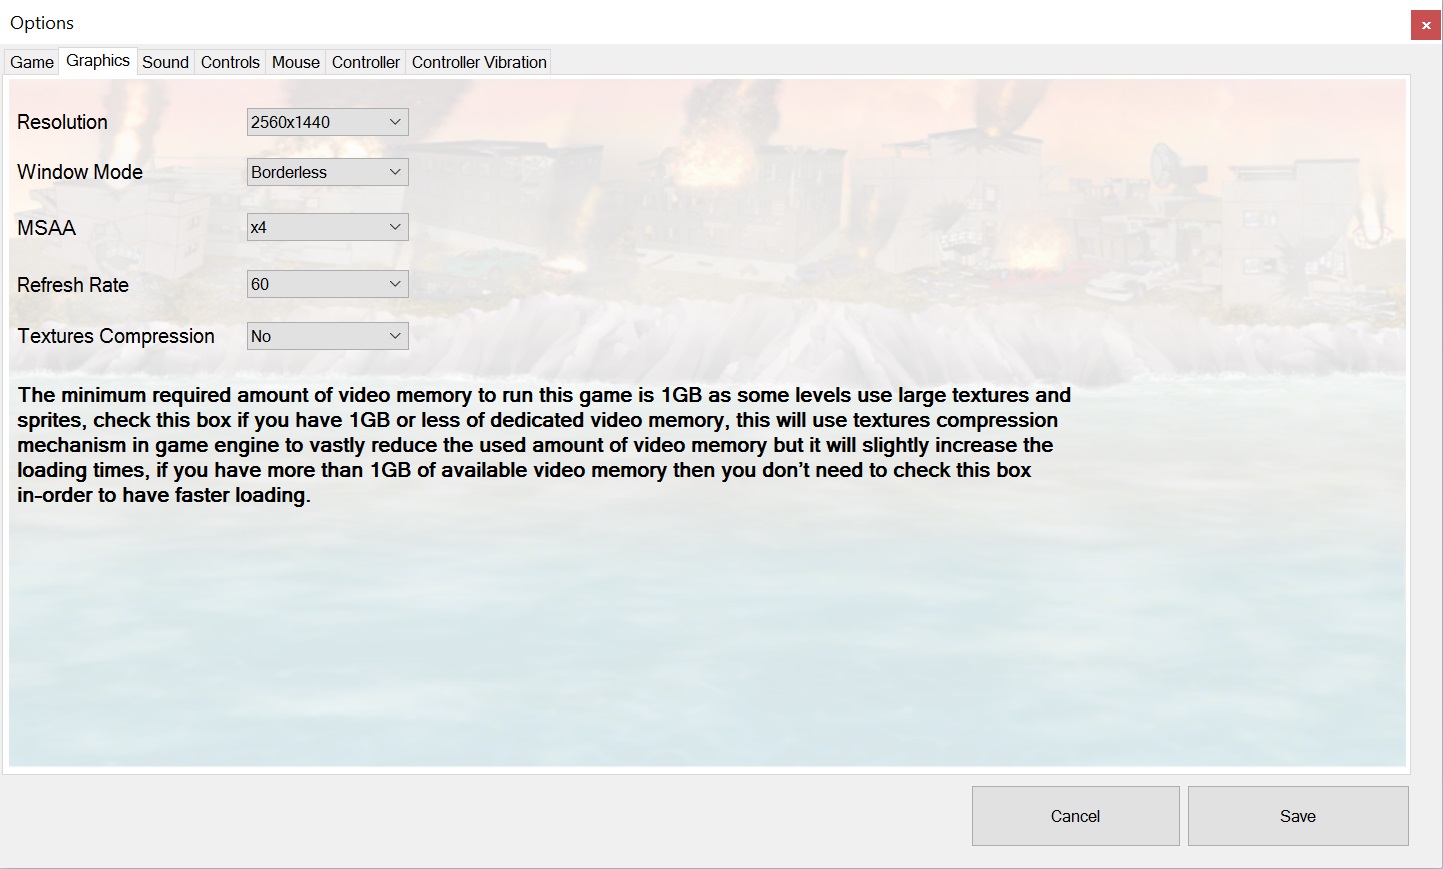The width and height of the screenshot is (1443, 869).
Task: Click the Save button
Action: tap(1297, 815)
